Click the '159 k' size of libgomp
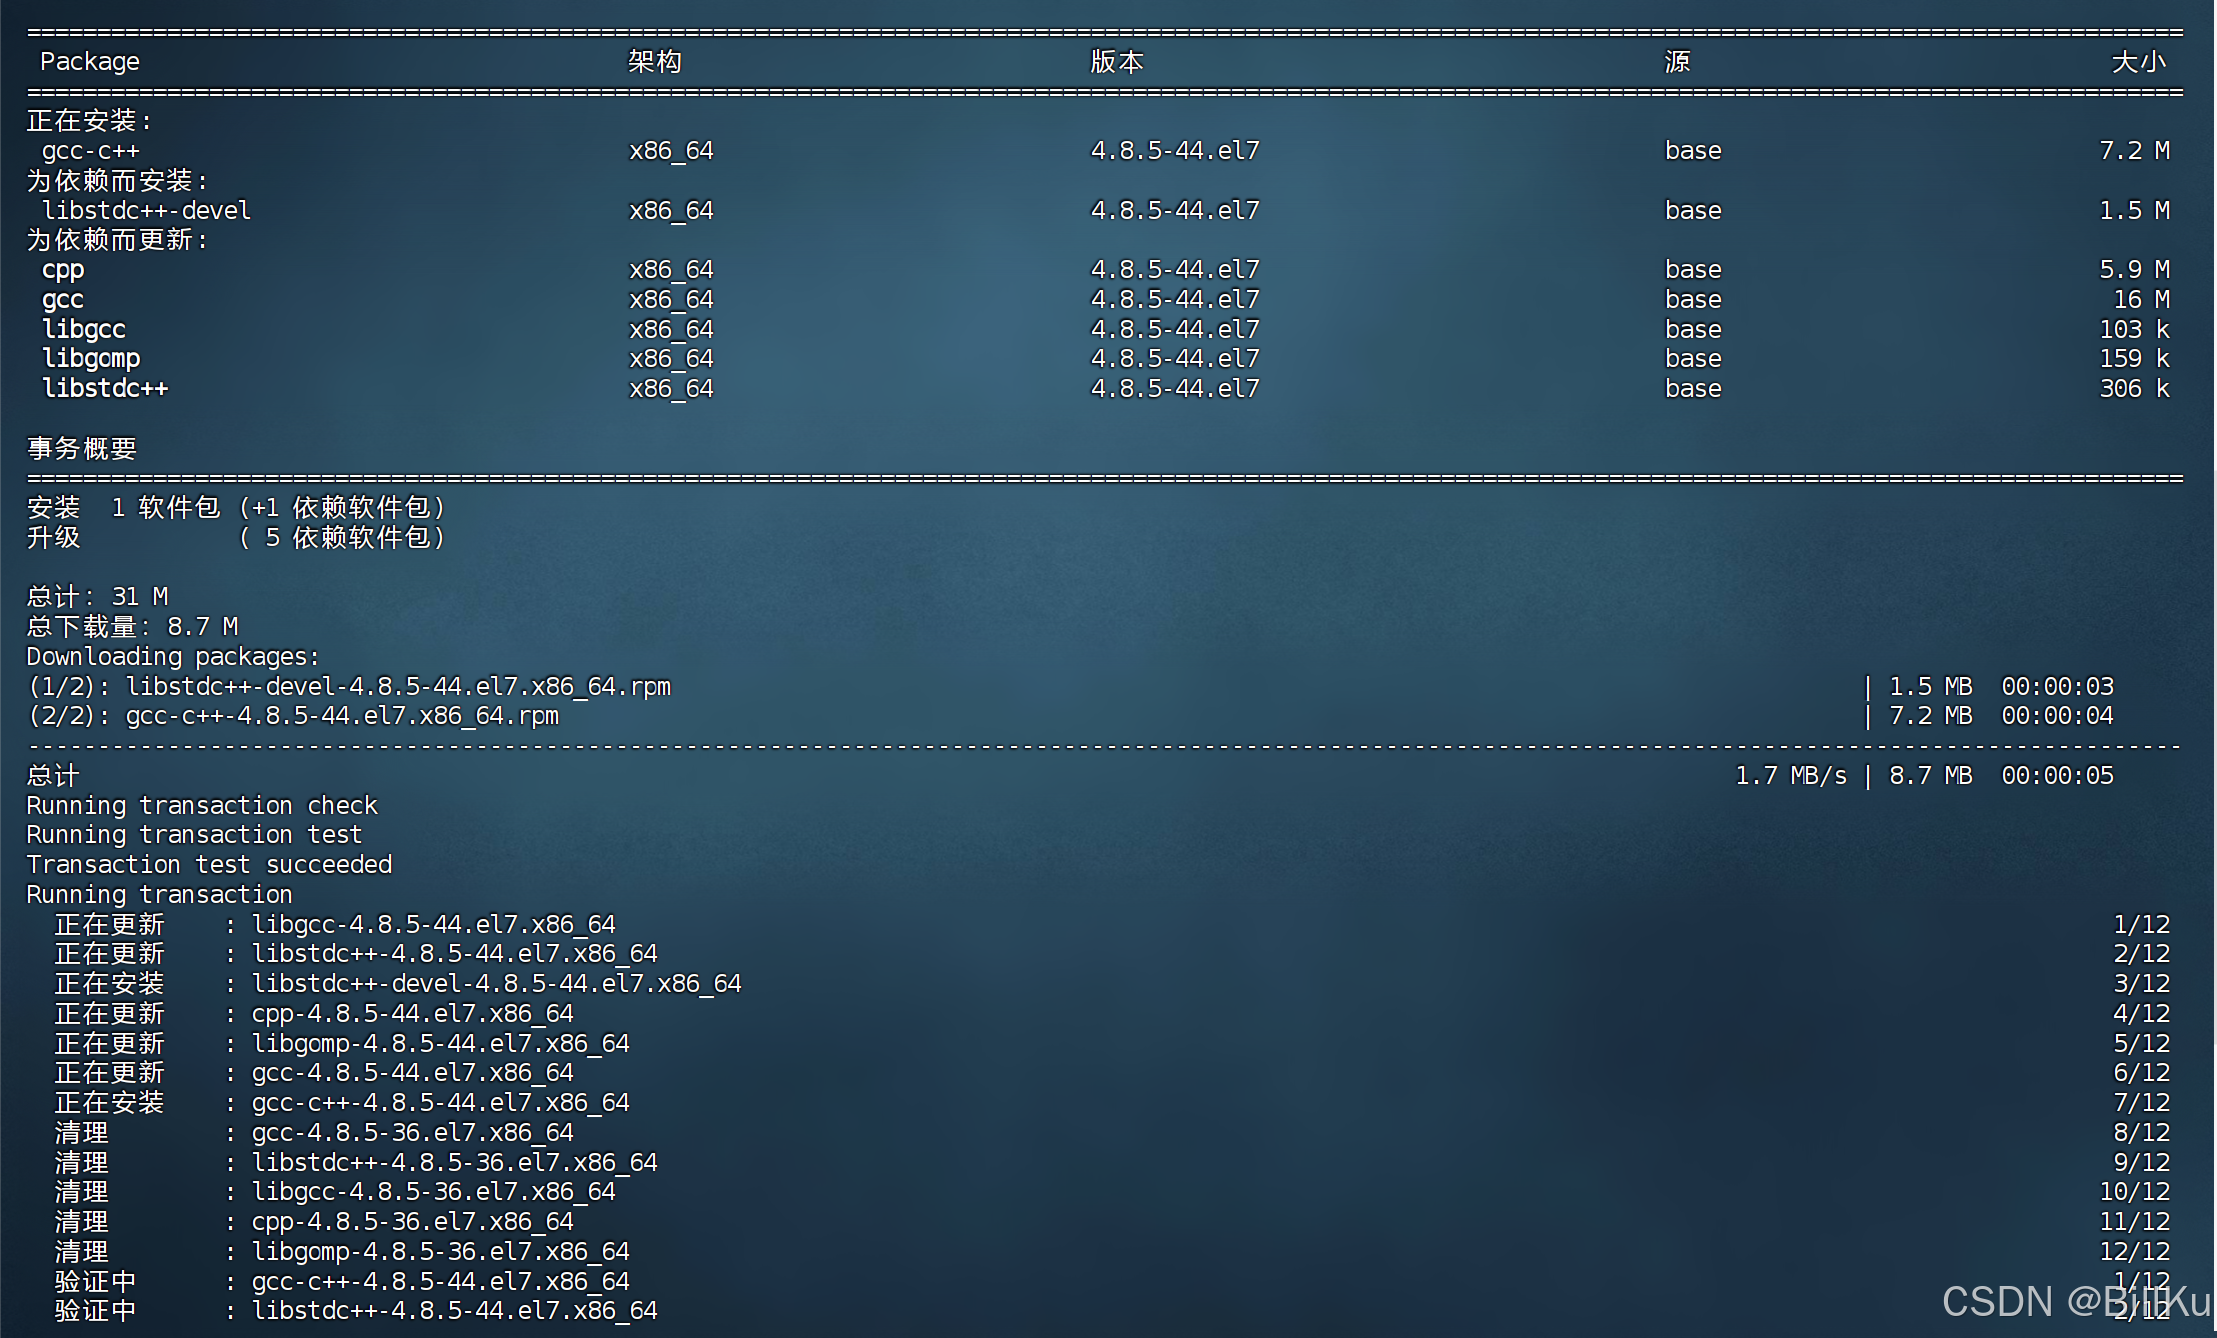The height and width of the screenshot is (1338, 2217). click(x=2134, y=358)
